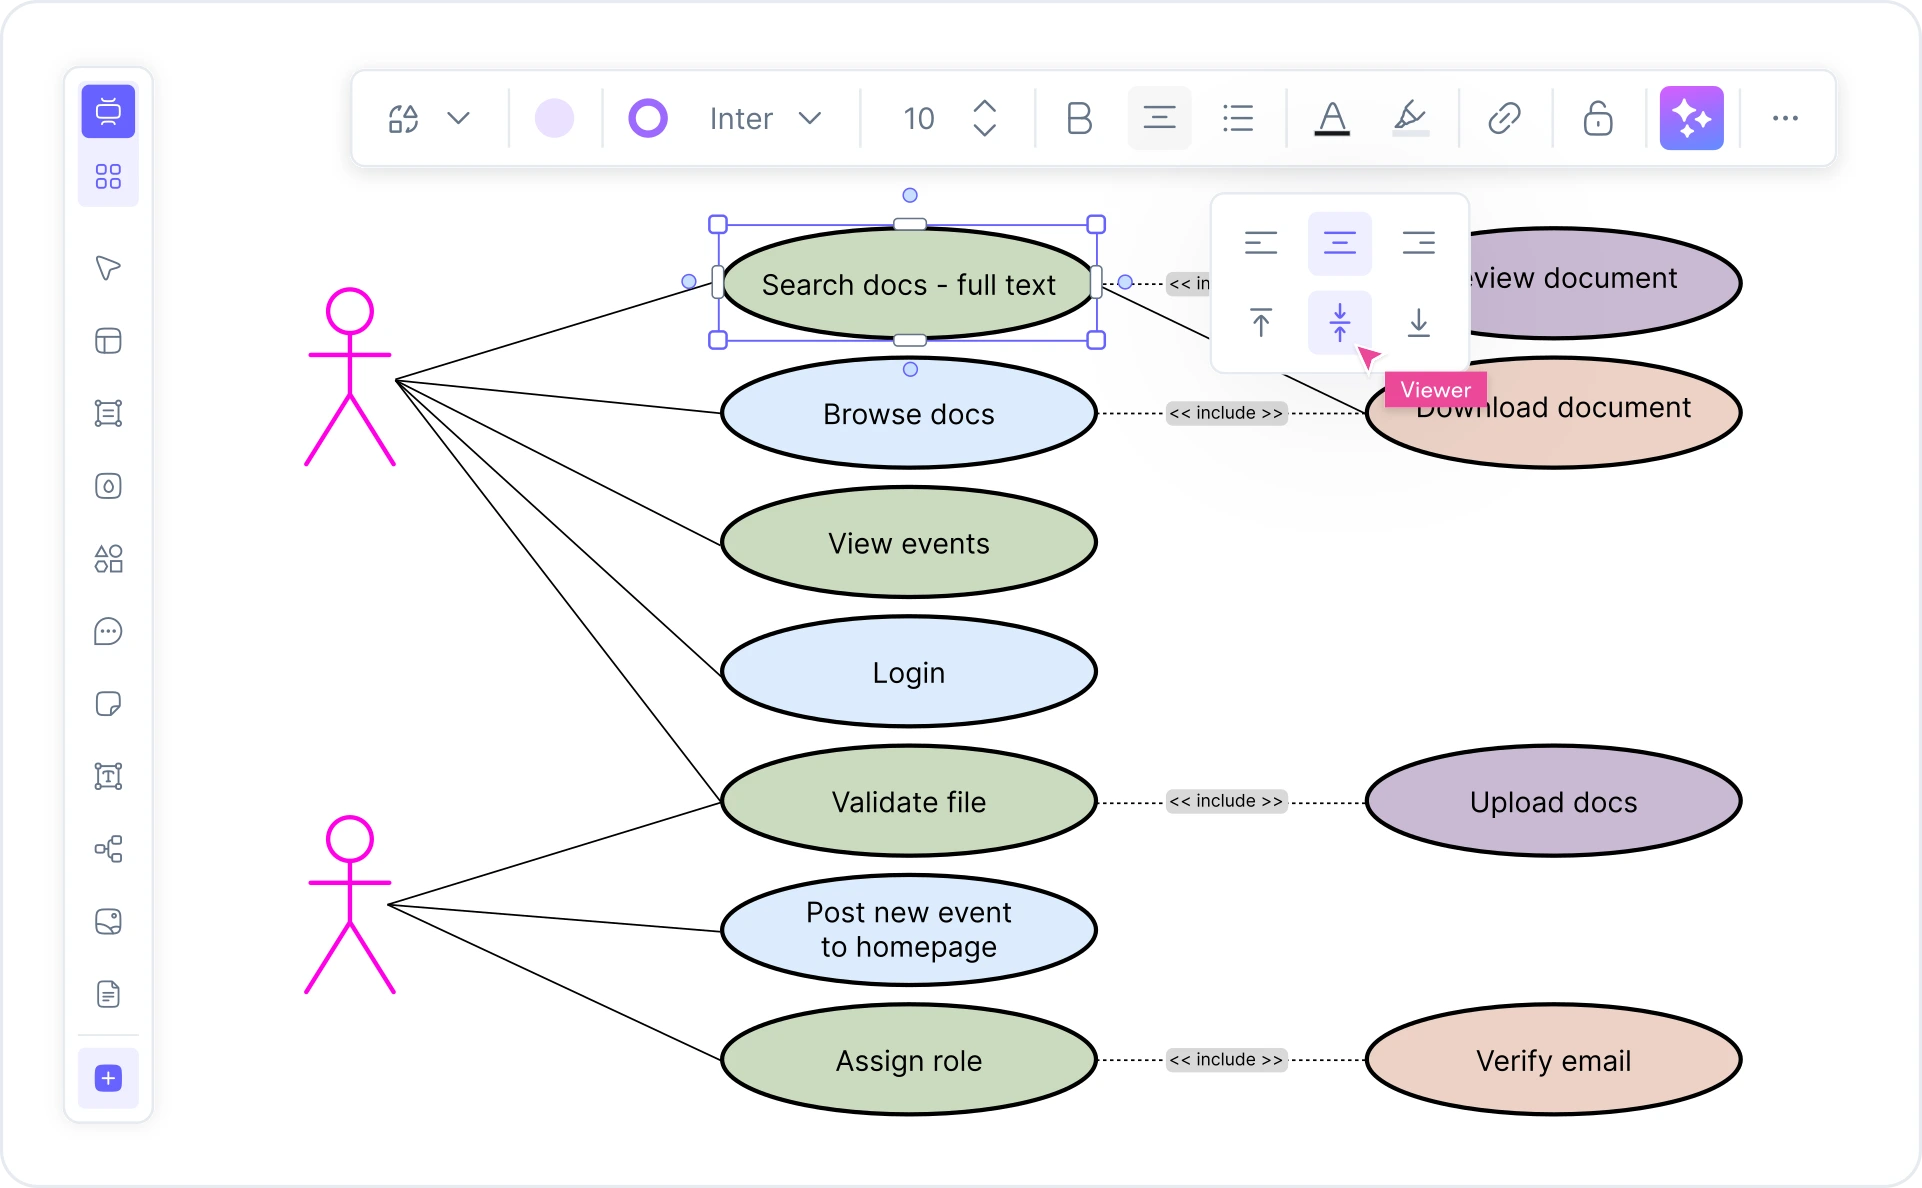Open the more options ellipsis menu
1922x1188 pixels.
click(x=1785, y=118)
